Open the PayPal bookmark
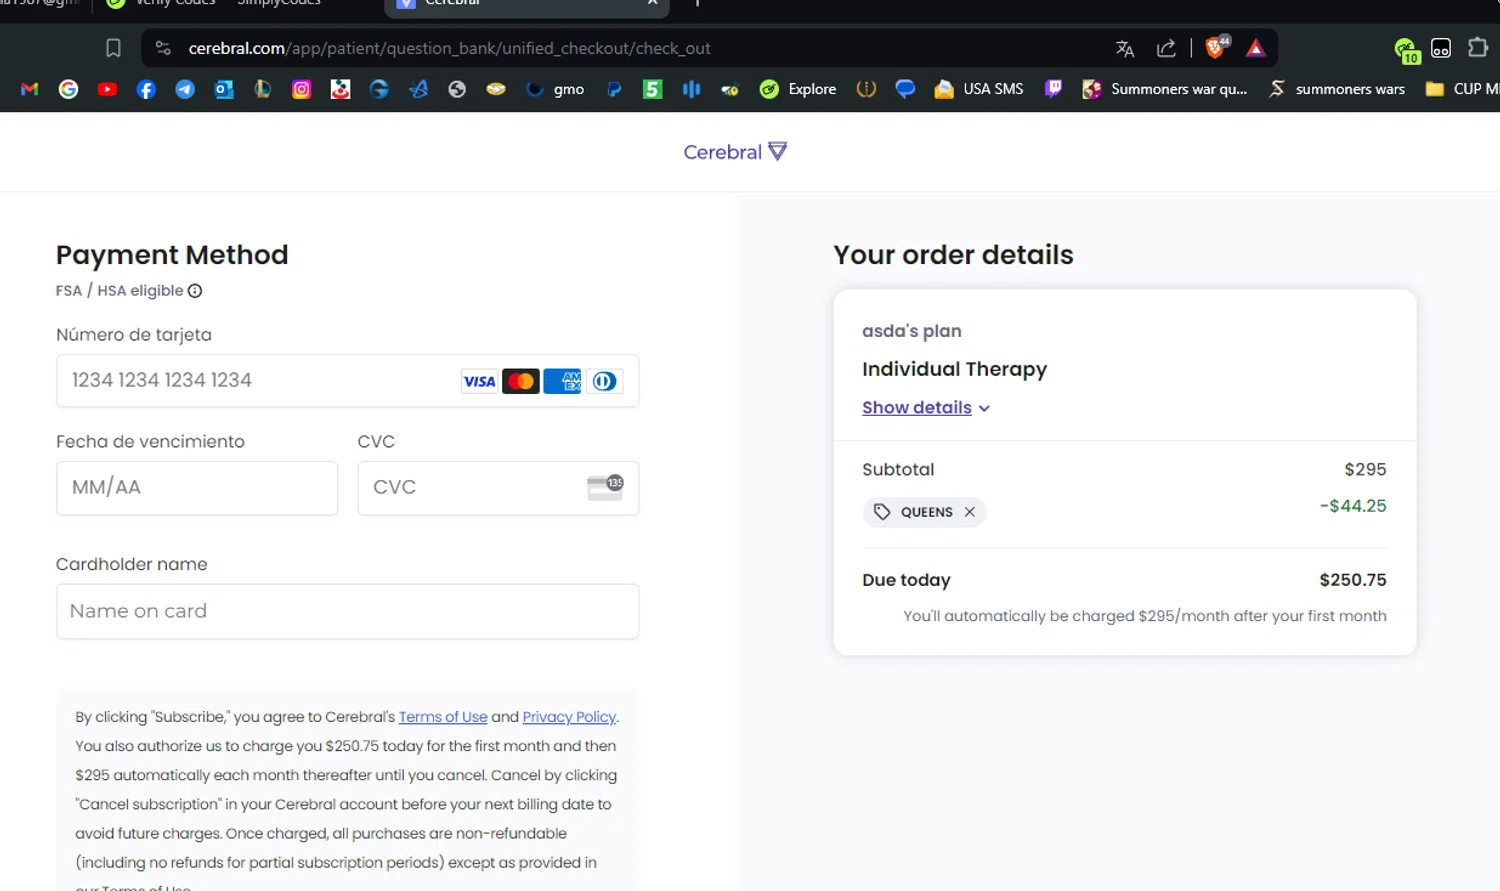1500x891 pixels. (x=614, y=89)
